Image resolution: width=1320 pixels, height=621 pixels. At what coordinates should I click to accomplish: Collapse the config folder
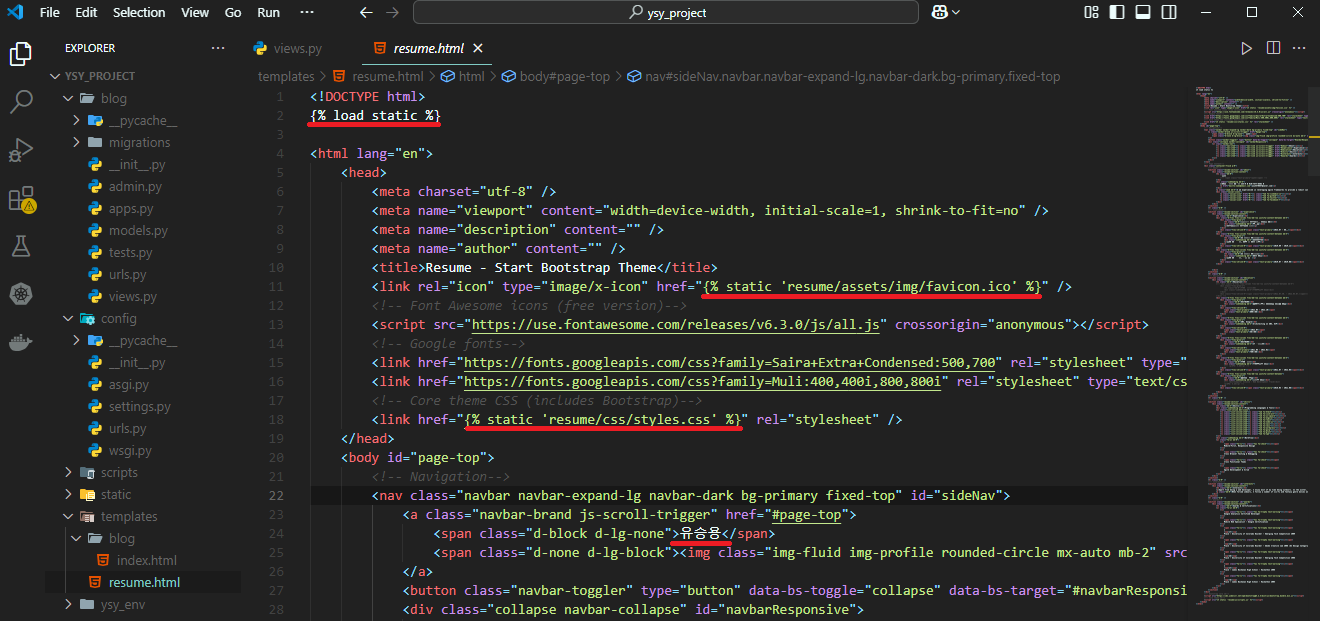pyautogui.click(x=68, y=318)
